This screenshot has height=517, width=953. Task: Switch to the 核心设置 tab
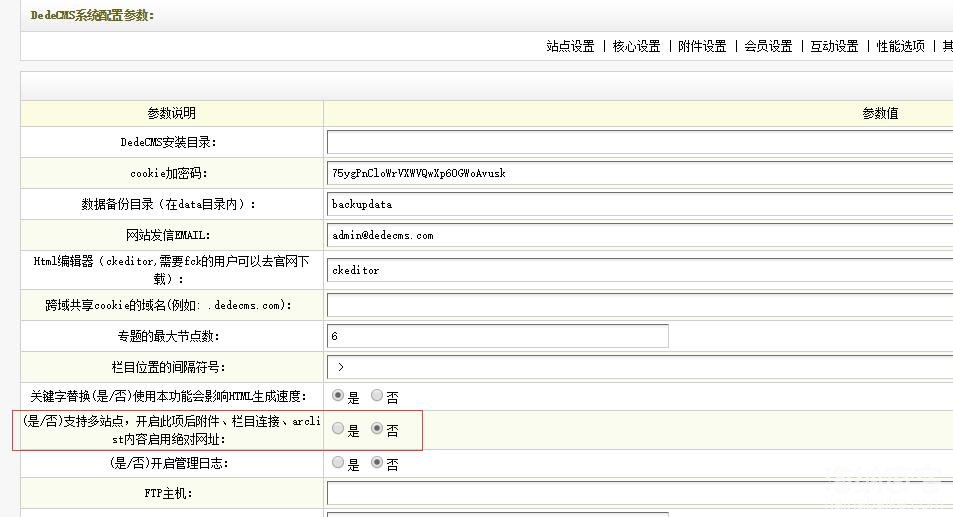[x=636, y=46]
